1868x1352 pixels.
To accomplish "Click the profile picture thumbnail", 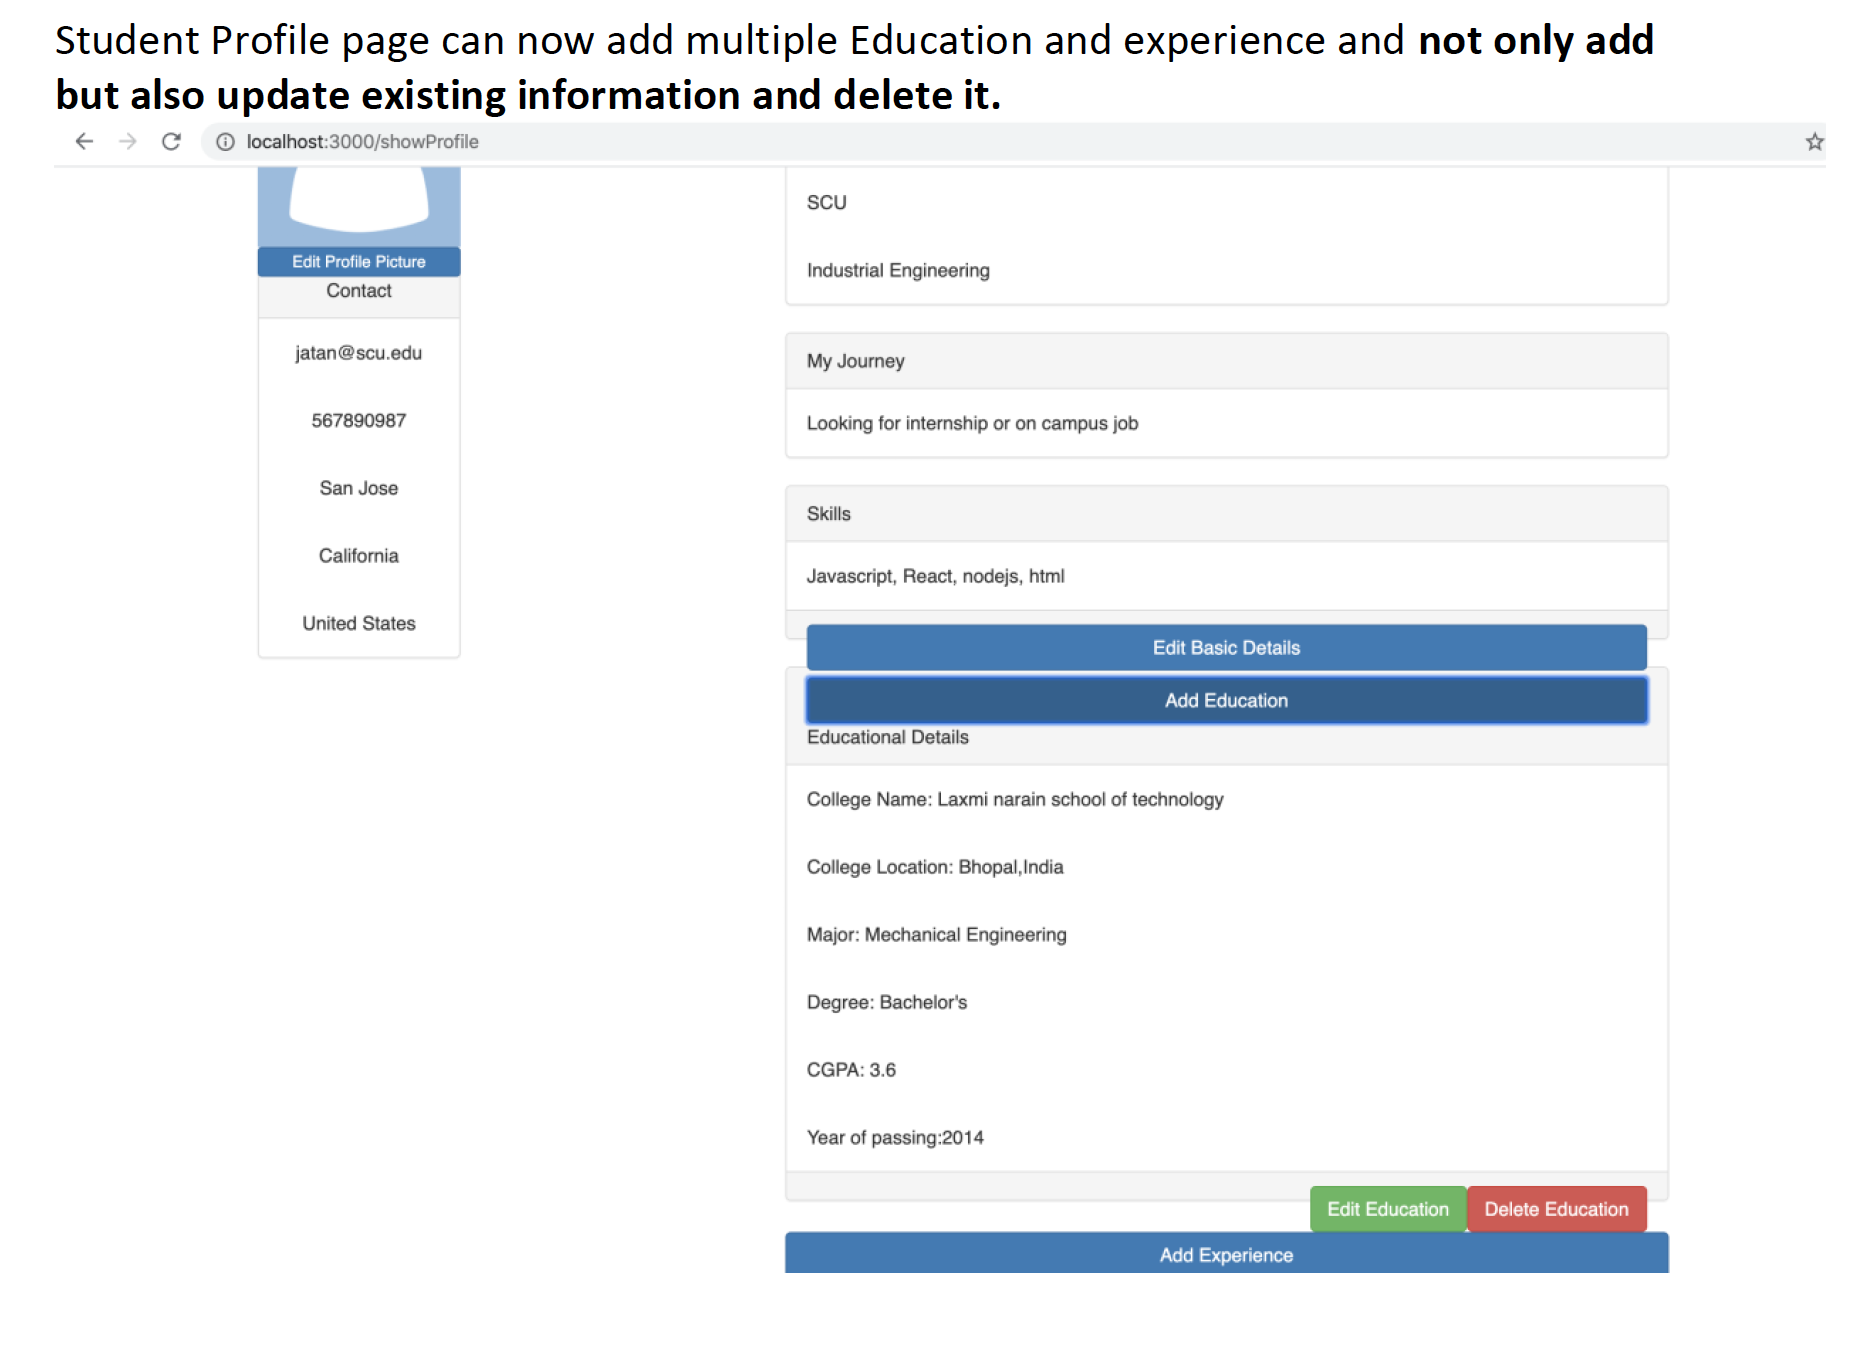I will pyautogui.click(x=359, y=206).
